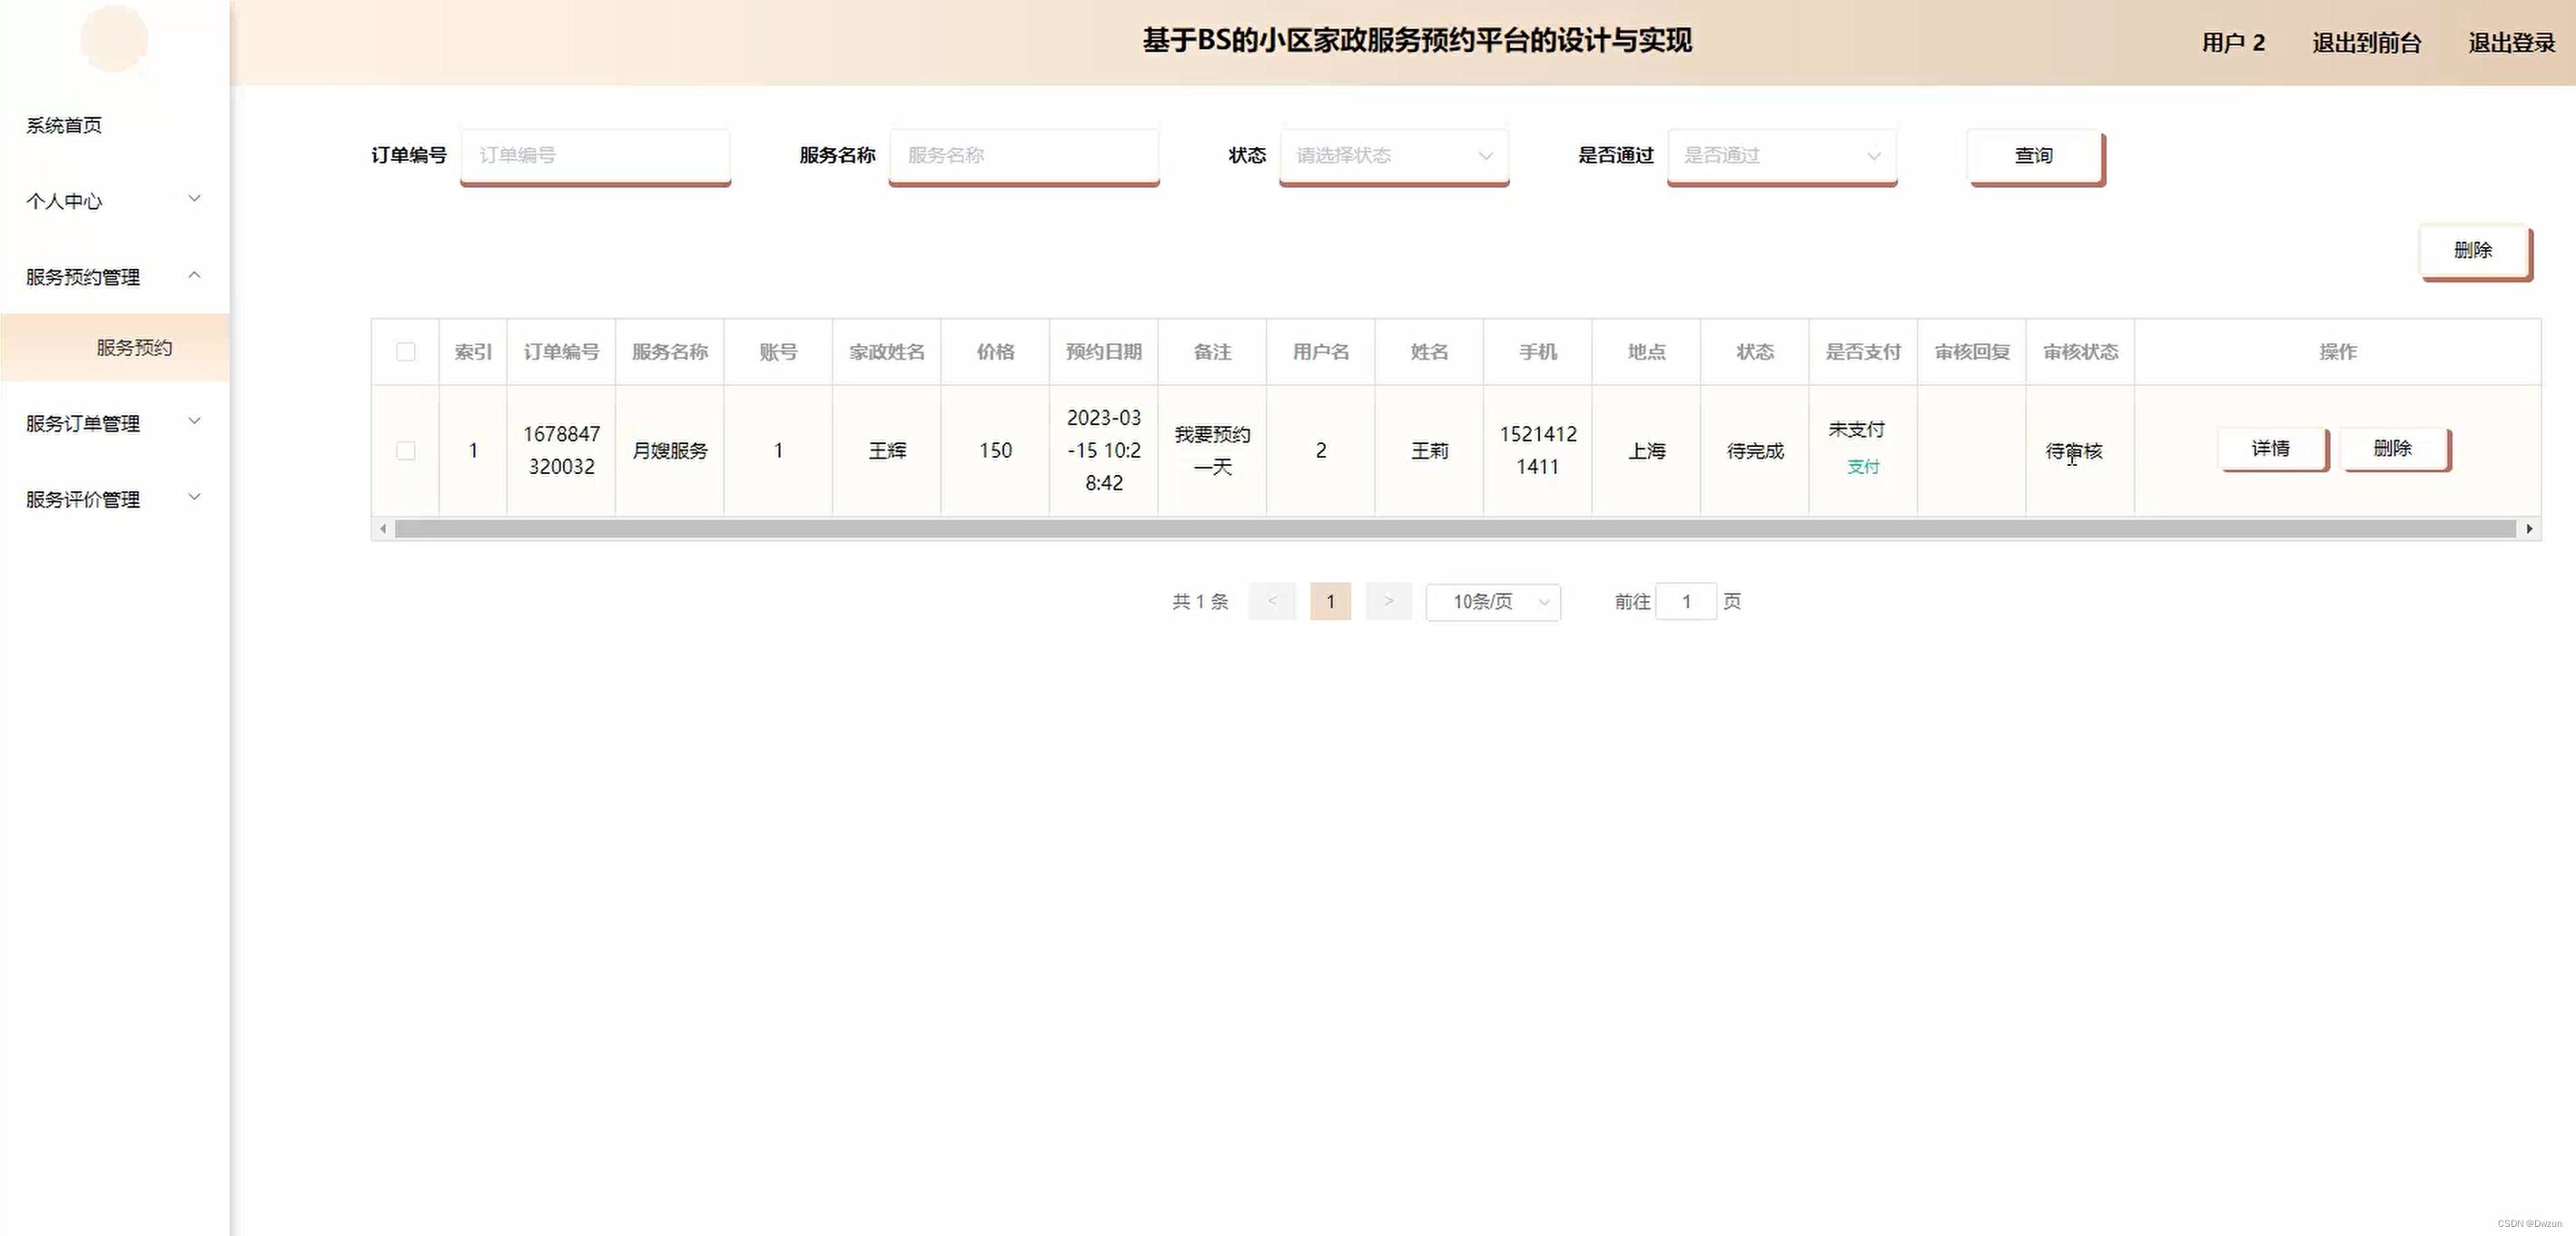The image size is (2576, 1236).
Task: Click the round avatar logo in sidebar
Action: click(114, 38)
